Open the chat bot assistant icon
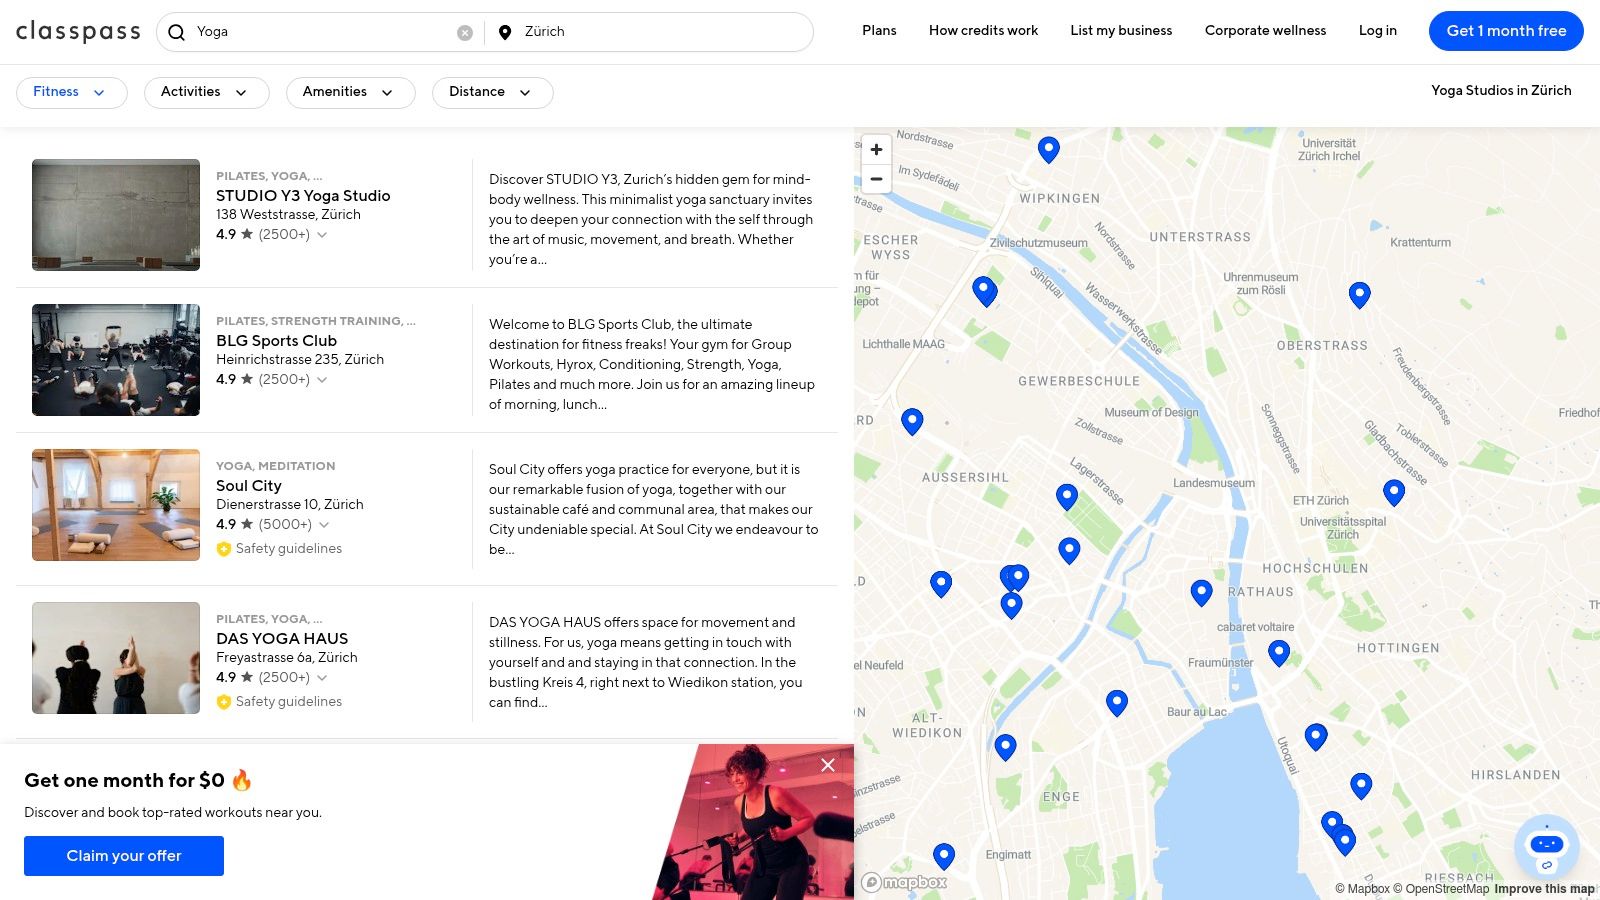This screenshot has height=900, width=1600. [x=1546, y=846]
